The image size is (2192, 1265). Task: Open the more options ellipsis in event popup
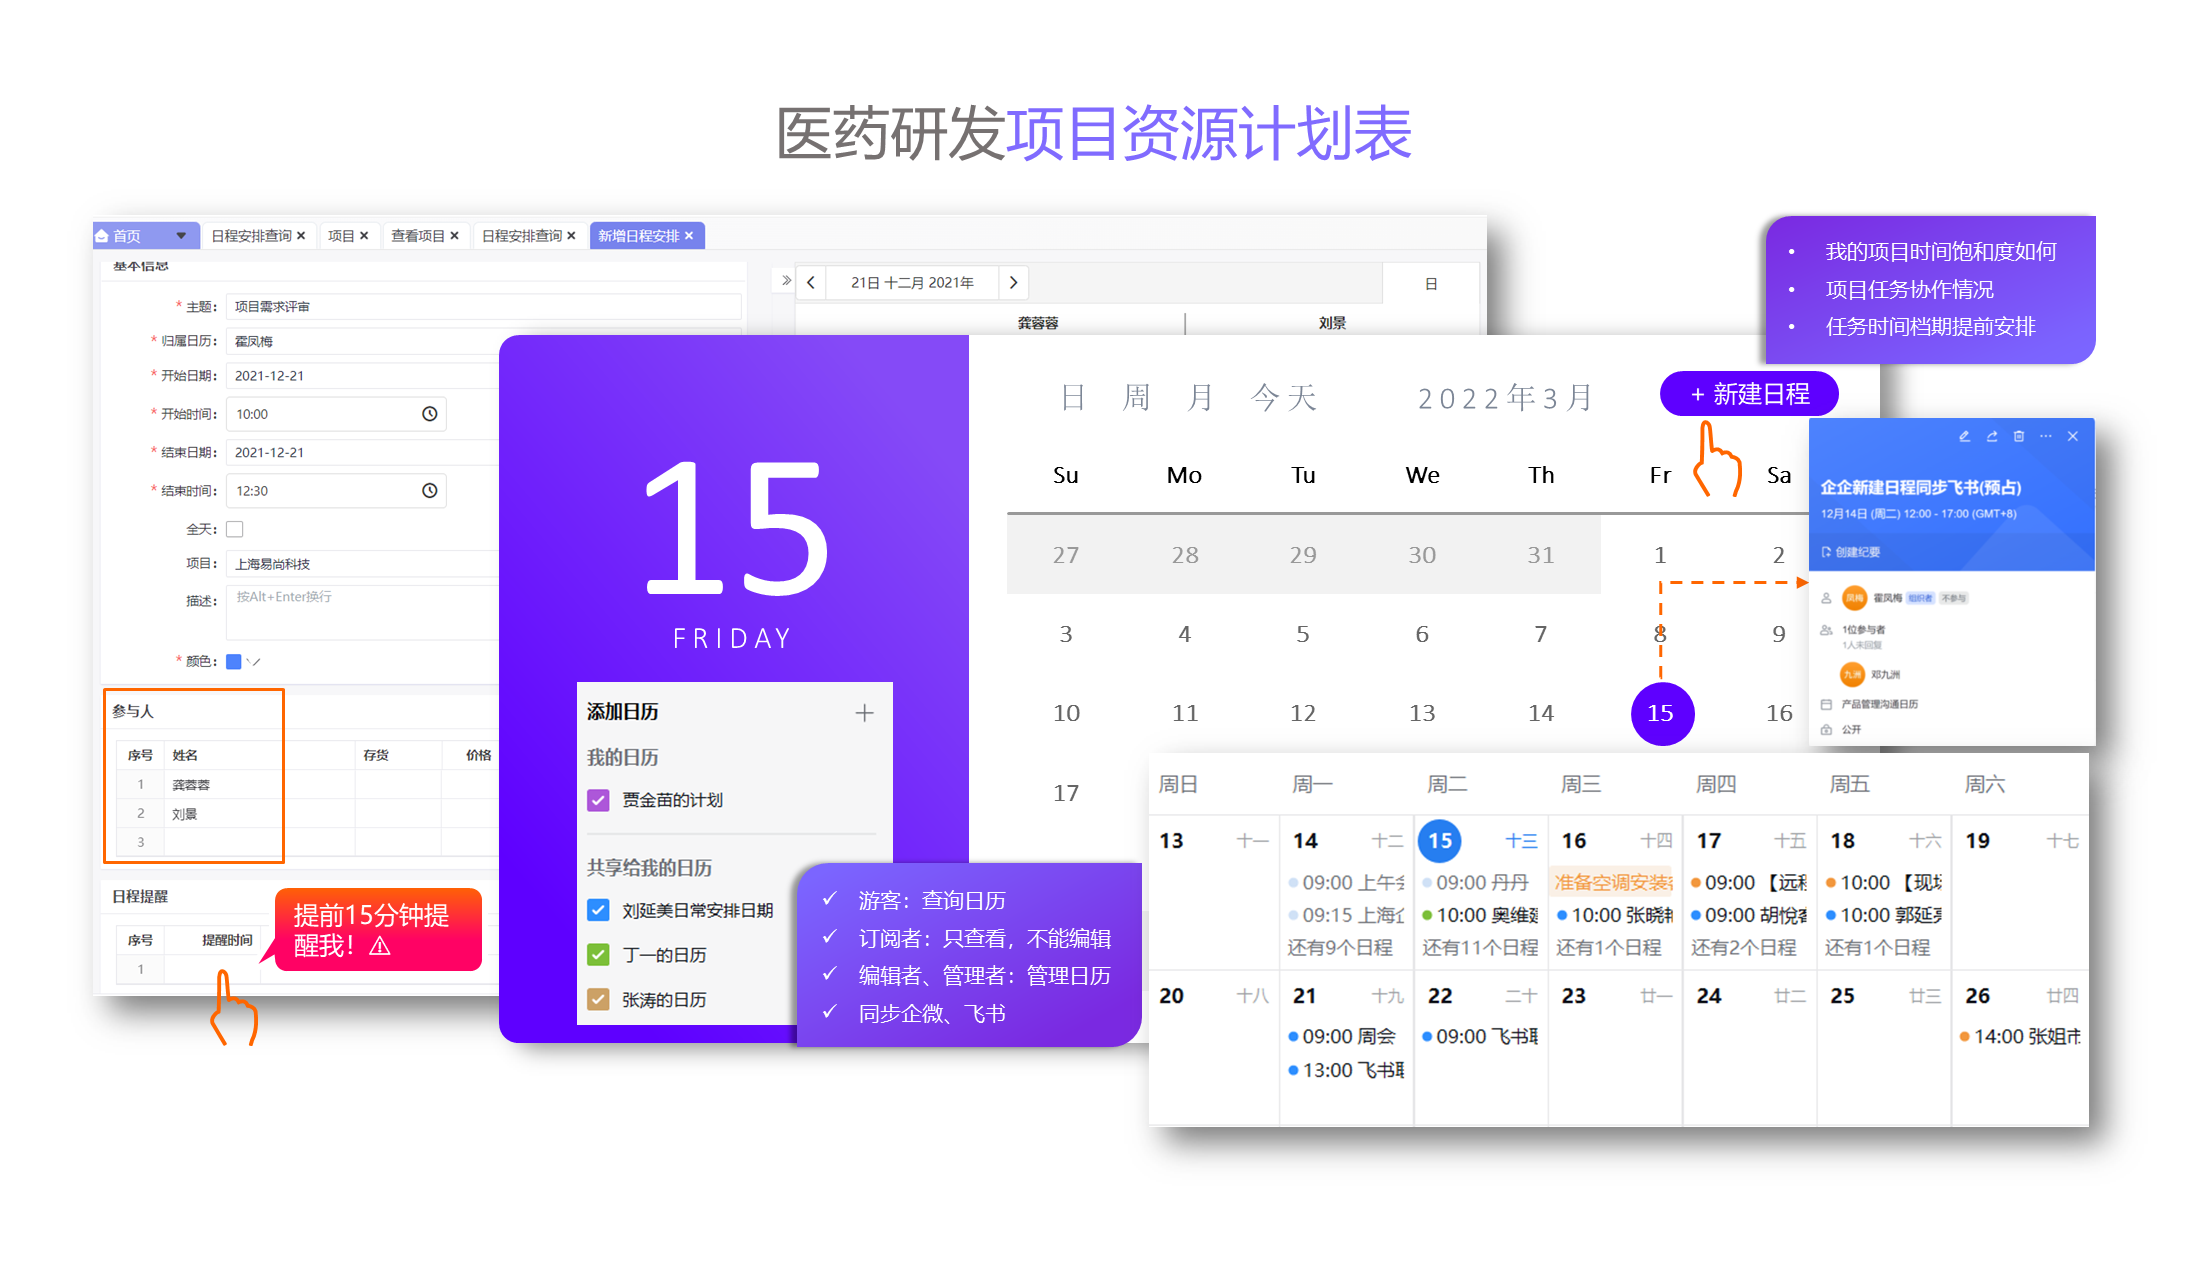(2046, 437)
